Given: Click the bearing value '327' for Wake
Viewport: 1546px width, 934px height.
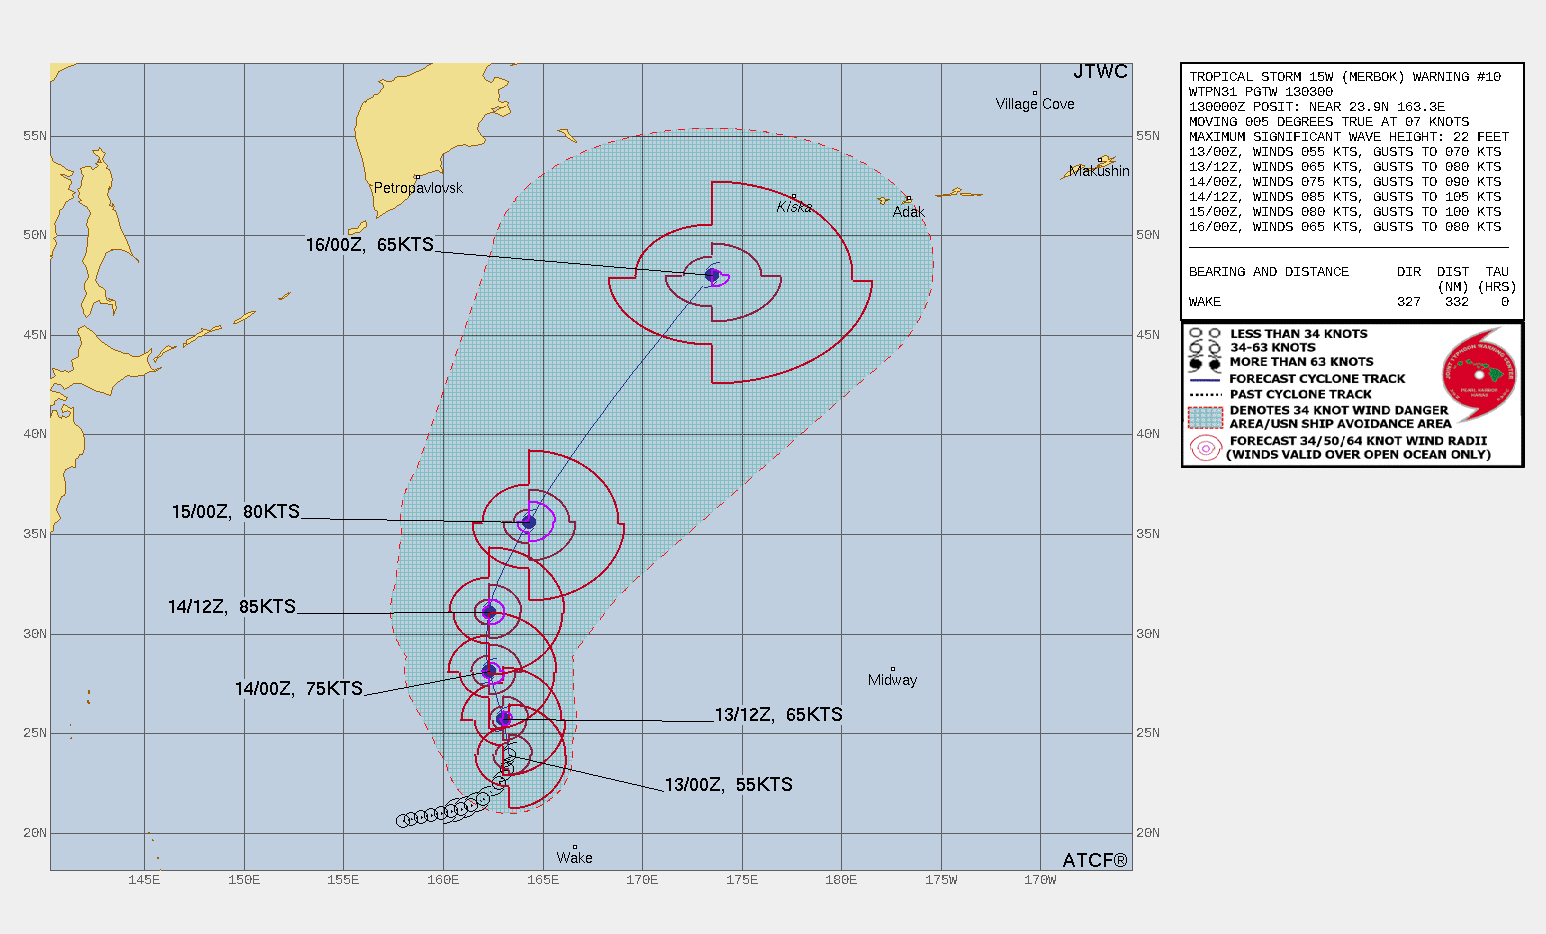Looking at the screenshot, I should tap(1409, 302).
